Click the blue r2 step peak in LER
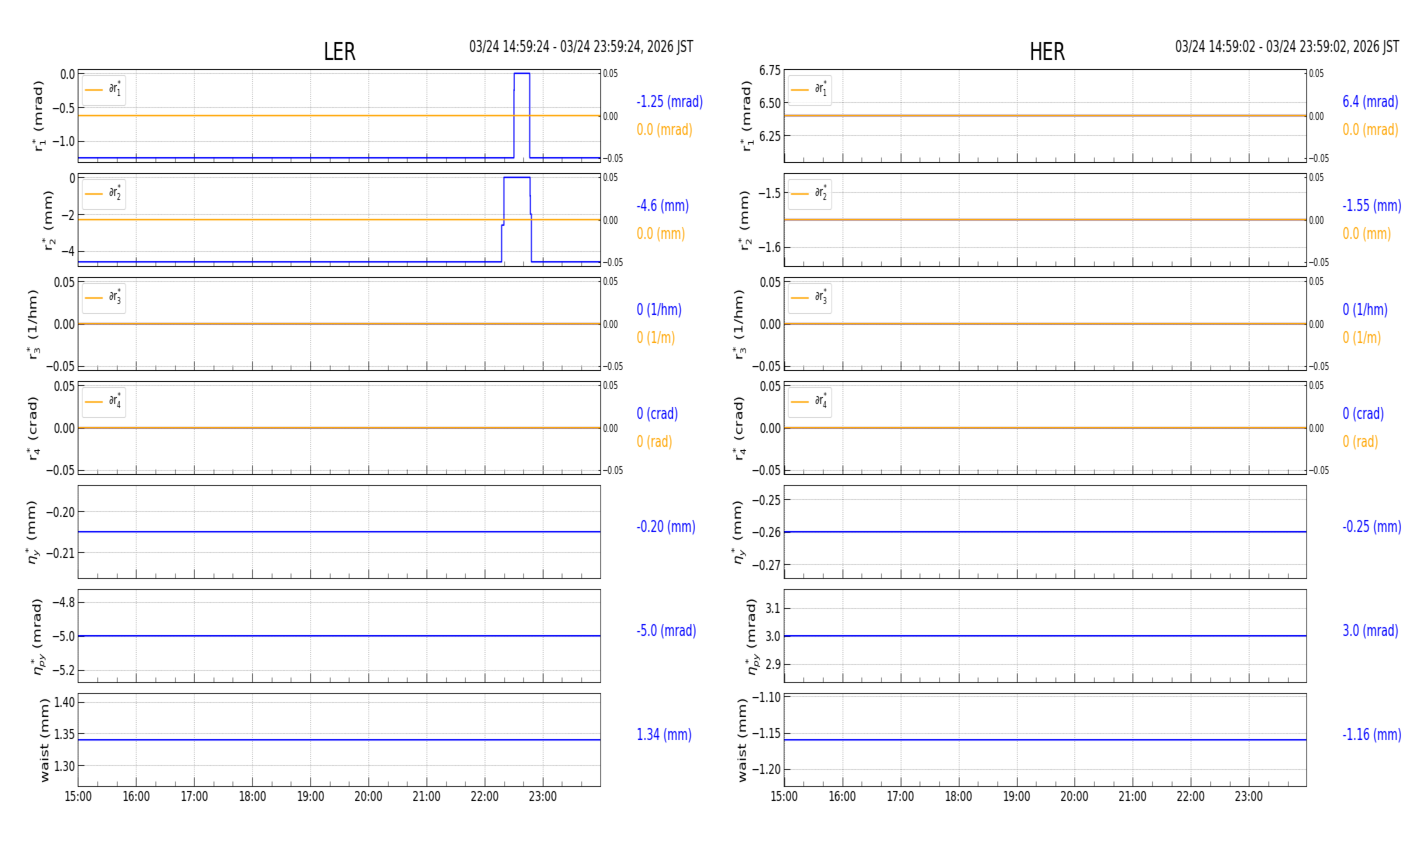The image size is (1412, 864). [516, 178]
